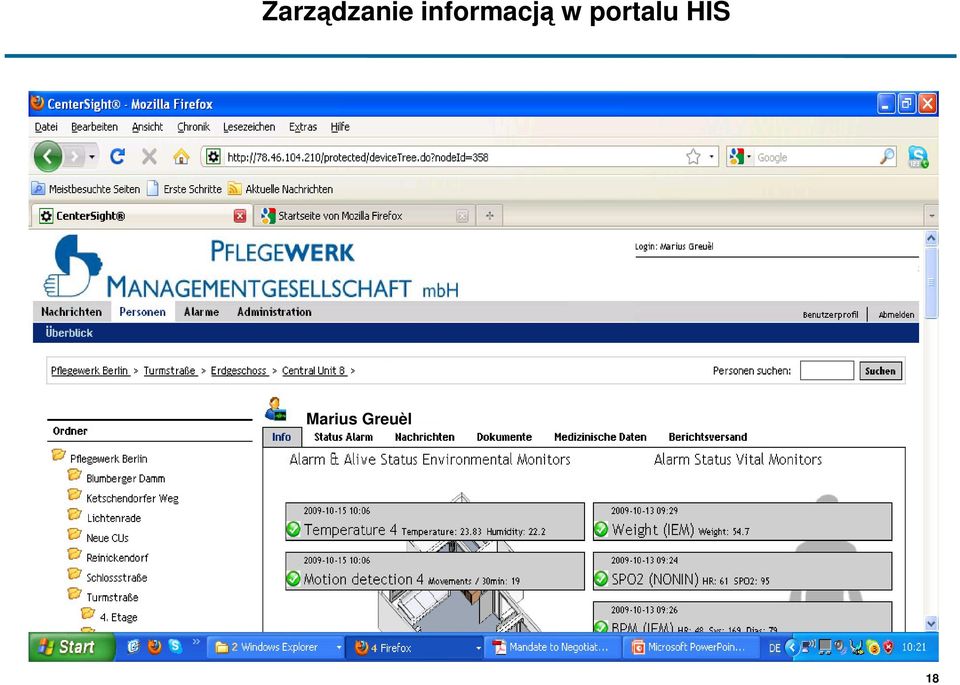Open 4. Etage folder
960x685 pixels.
tap(110, 617)
